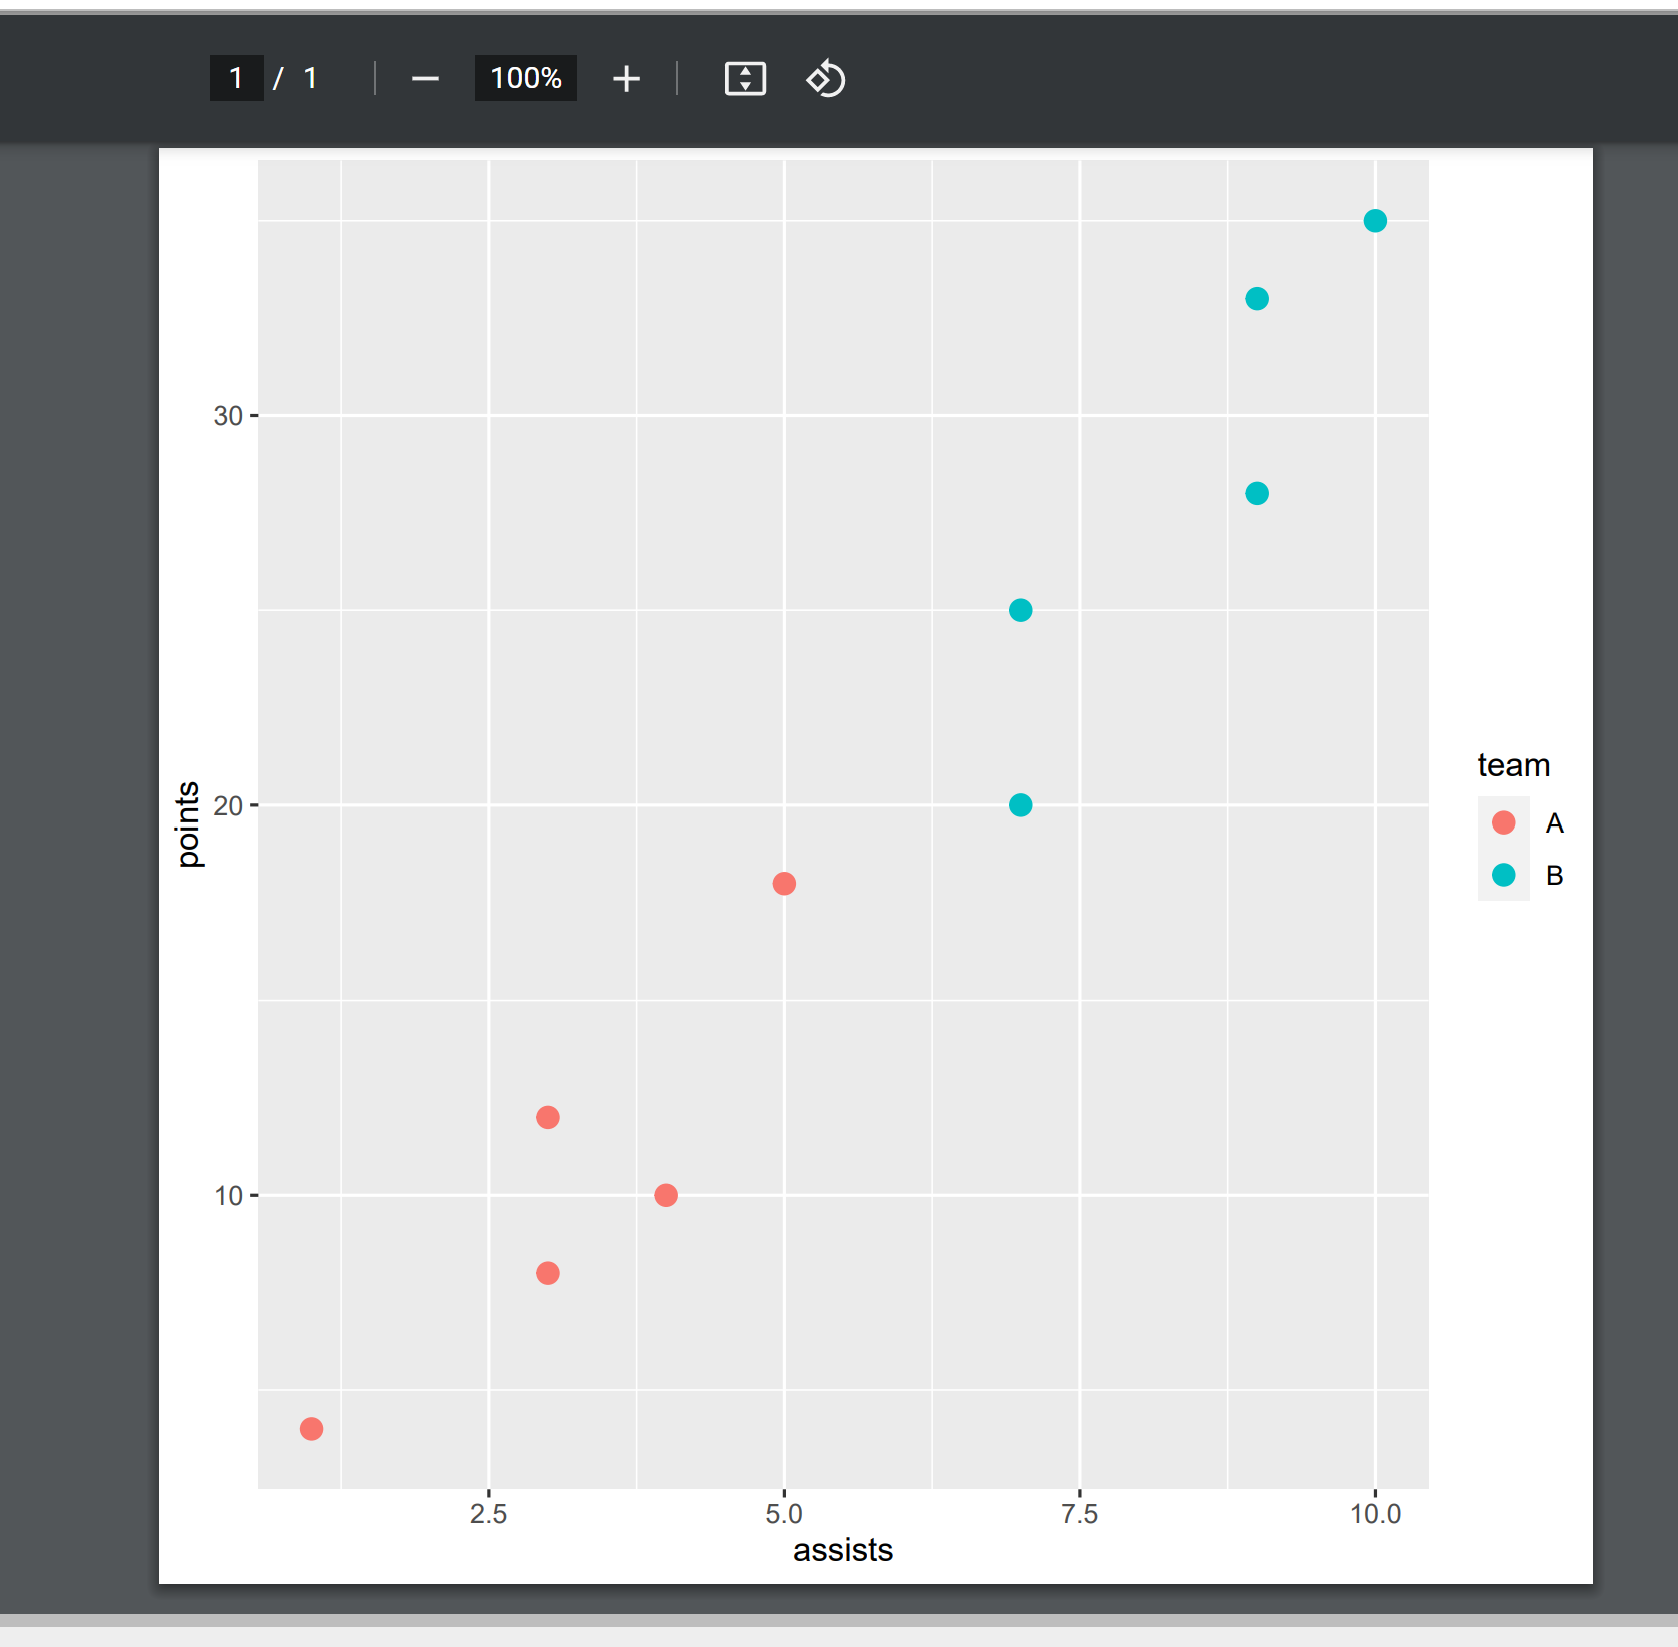Select the red legend swatch for team A
1678x1647 pixels.
pos(1503,823)
